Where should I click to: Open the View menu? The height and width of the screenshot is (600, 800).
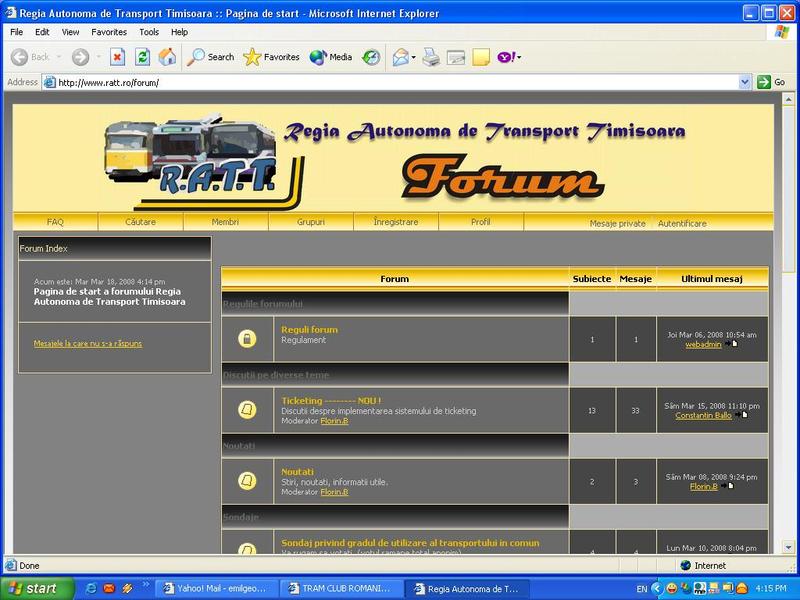tap(70, 32)
